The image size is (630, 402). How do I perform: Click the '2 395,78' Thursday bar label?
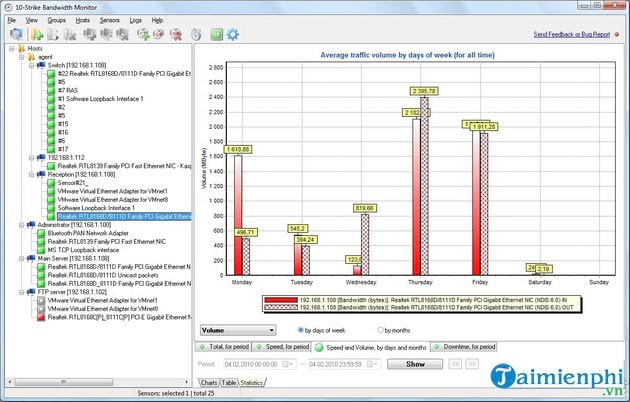(x=424, y=91)
